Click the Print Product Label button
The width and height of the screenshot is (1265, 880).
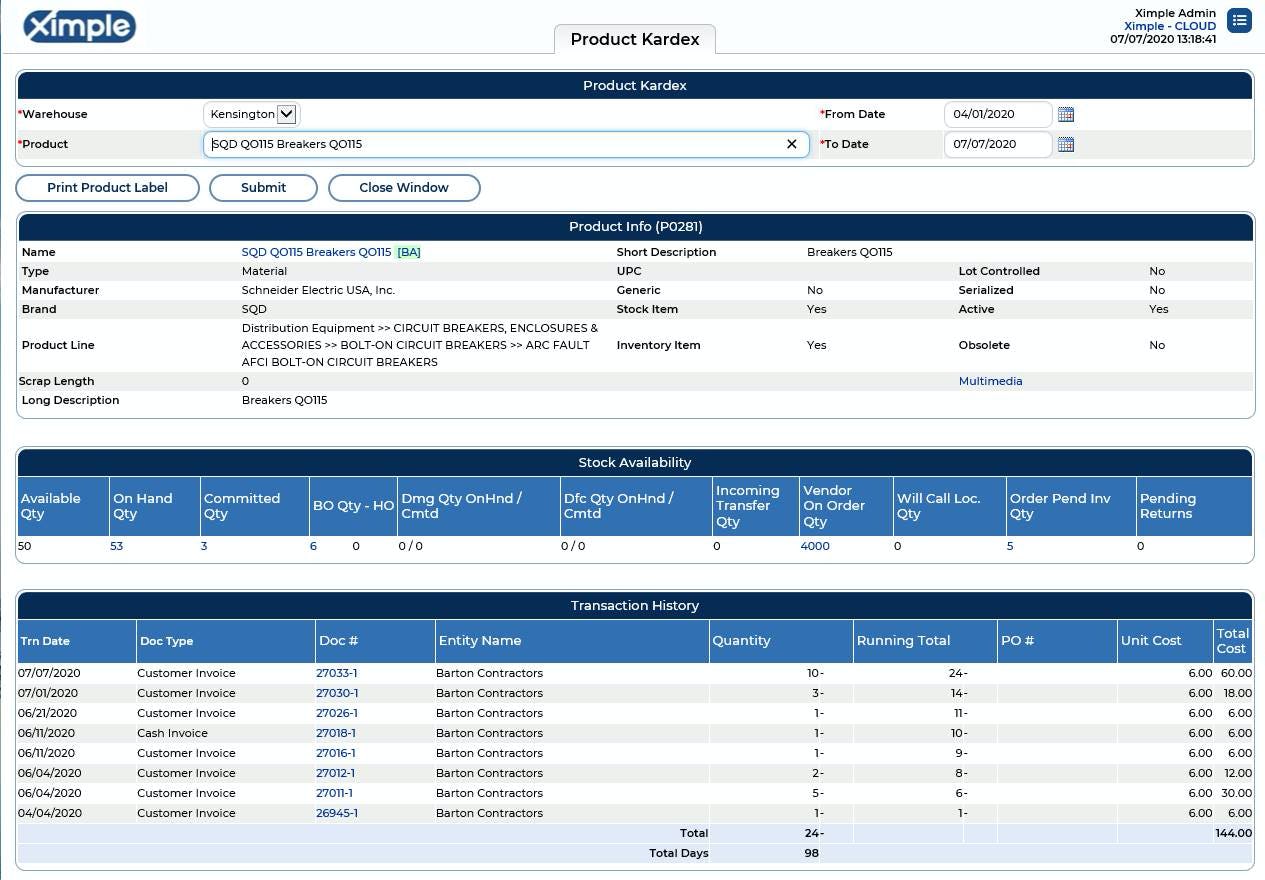click(x=107, y=188)
